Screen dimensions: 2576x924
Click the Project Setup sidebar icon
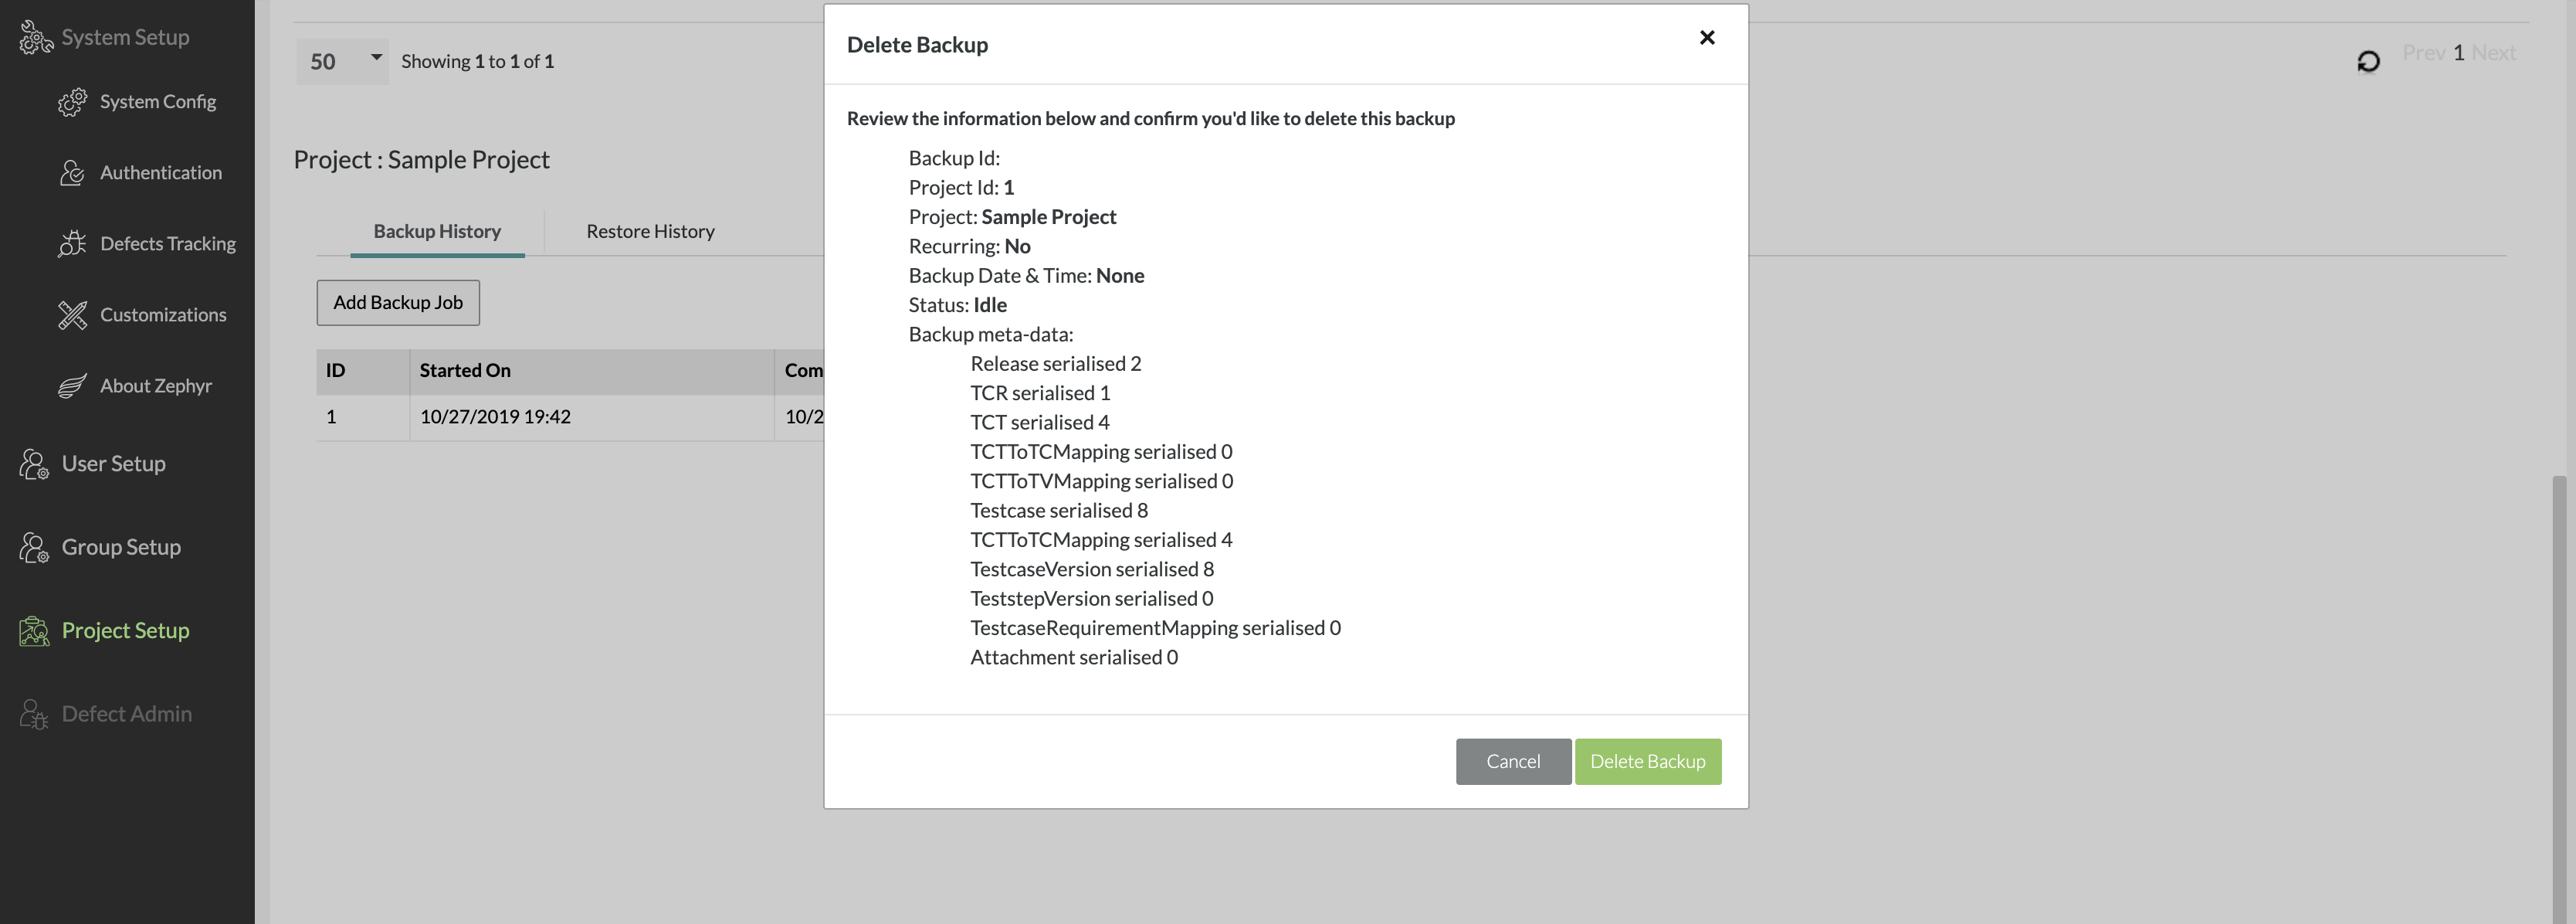[34, 631]
